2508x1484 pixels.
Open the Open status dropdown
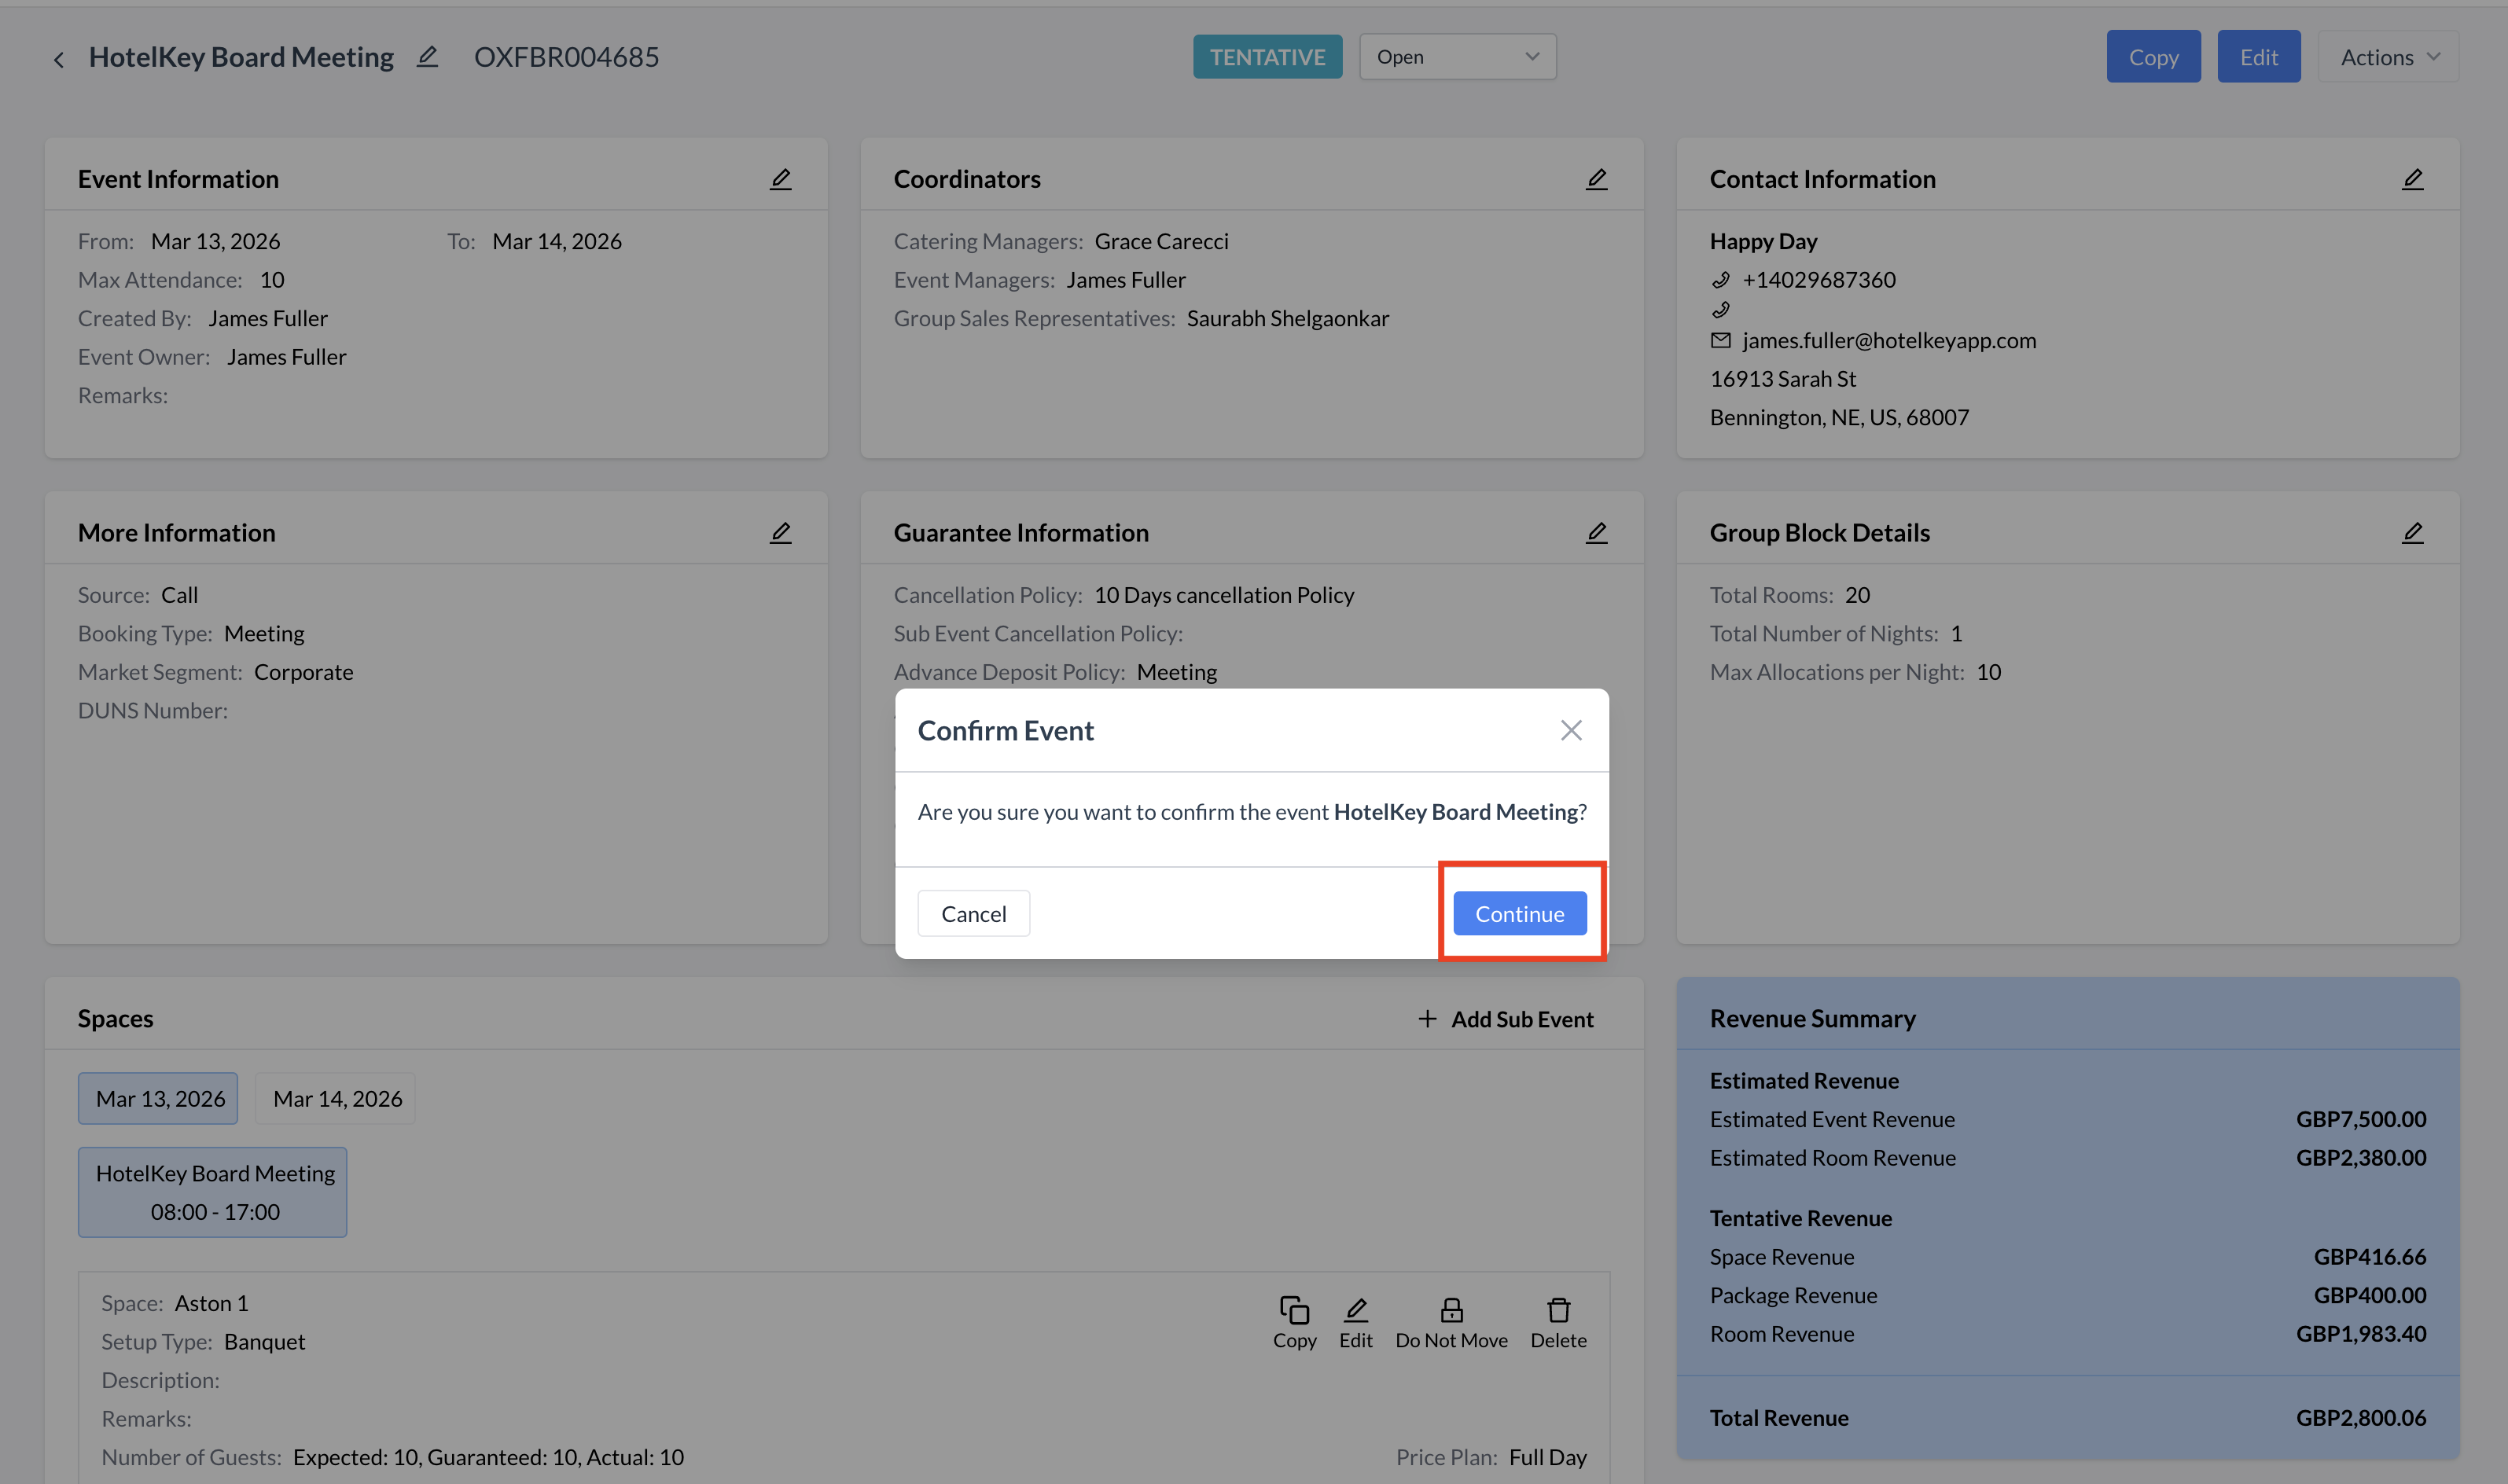pos(1457,57)
